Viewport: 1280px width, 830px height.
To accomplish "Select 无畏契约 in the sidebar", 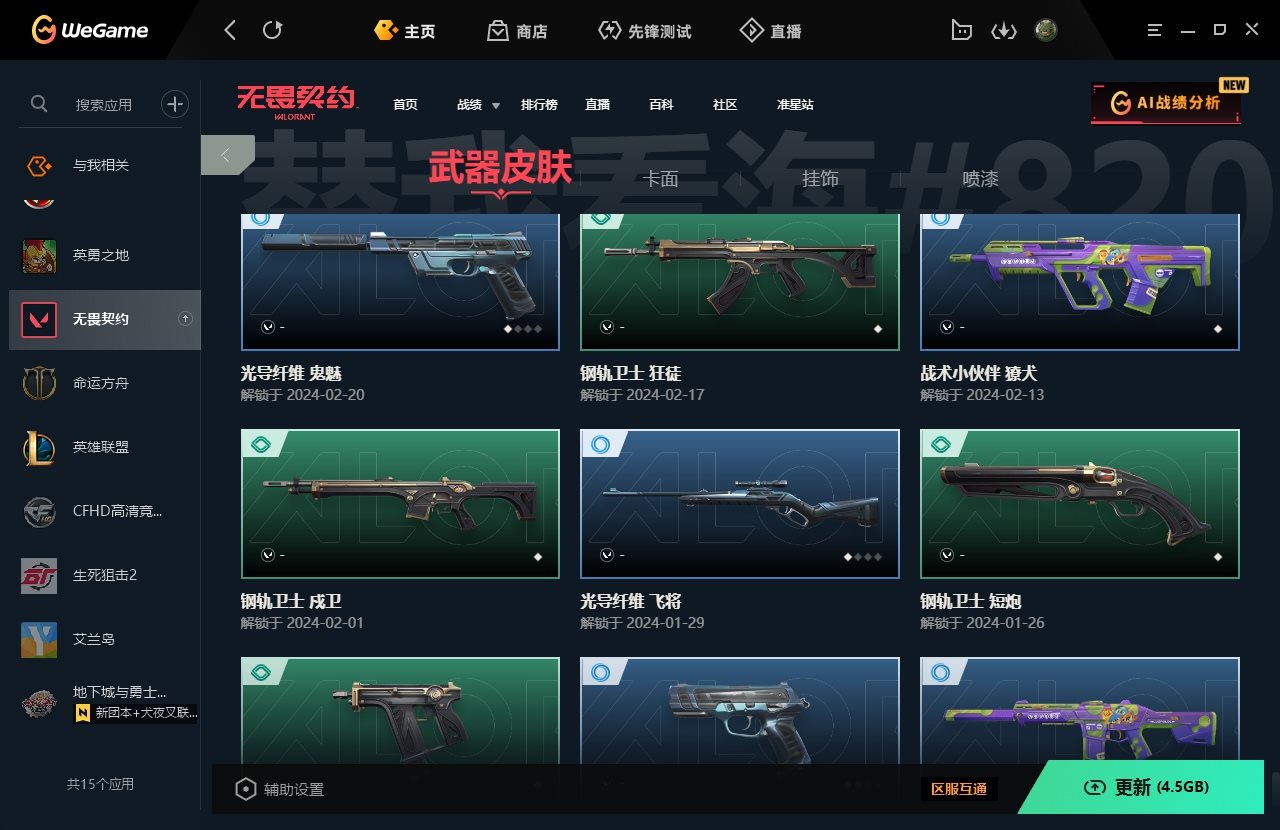I will coord(105,320).
